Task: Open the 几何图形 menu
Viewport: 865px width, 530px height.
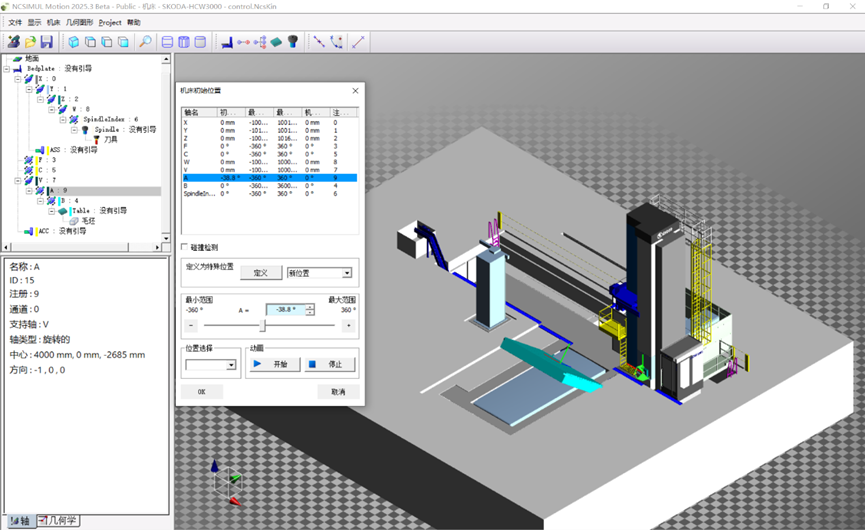Action: [79, 22]
